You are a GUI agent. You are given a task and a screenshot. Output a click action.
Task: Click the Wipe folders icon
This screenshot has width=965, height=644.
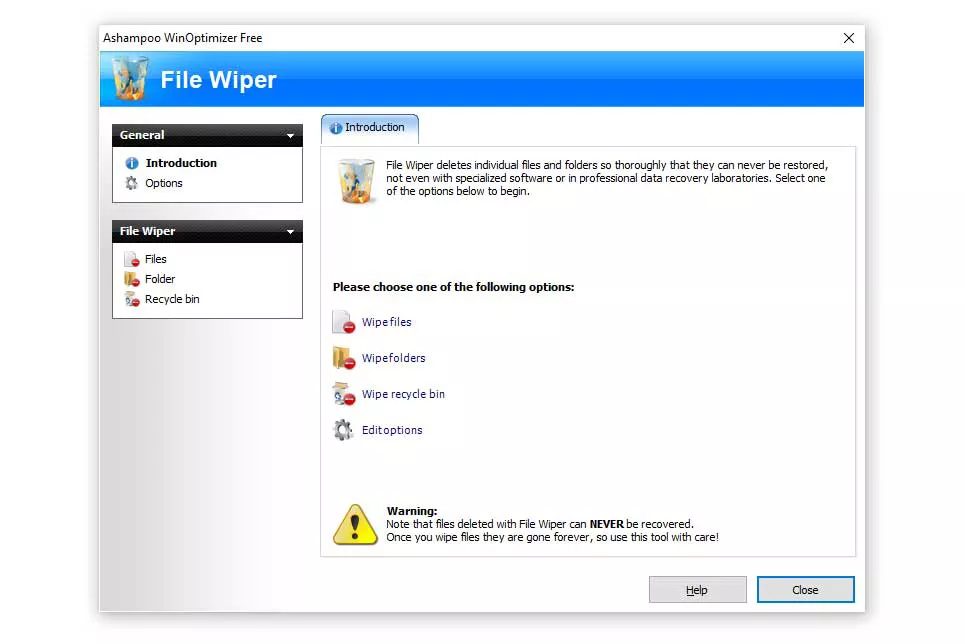tap(342, 357)
